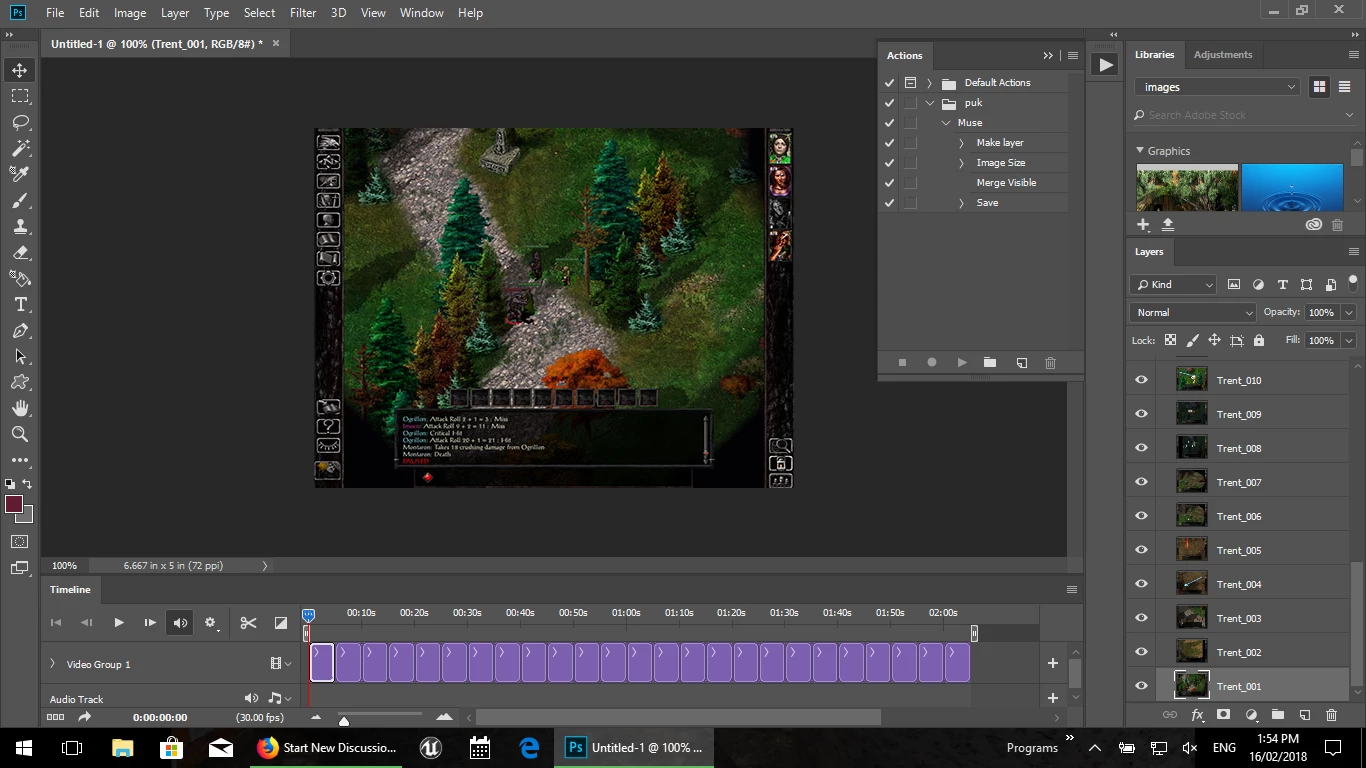Select the Rectangular Marquee tool
This screenshot has width=1366, height=768.
(20, 96)
